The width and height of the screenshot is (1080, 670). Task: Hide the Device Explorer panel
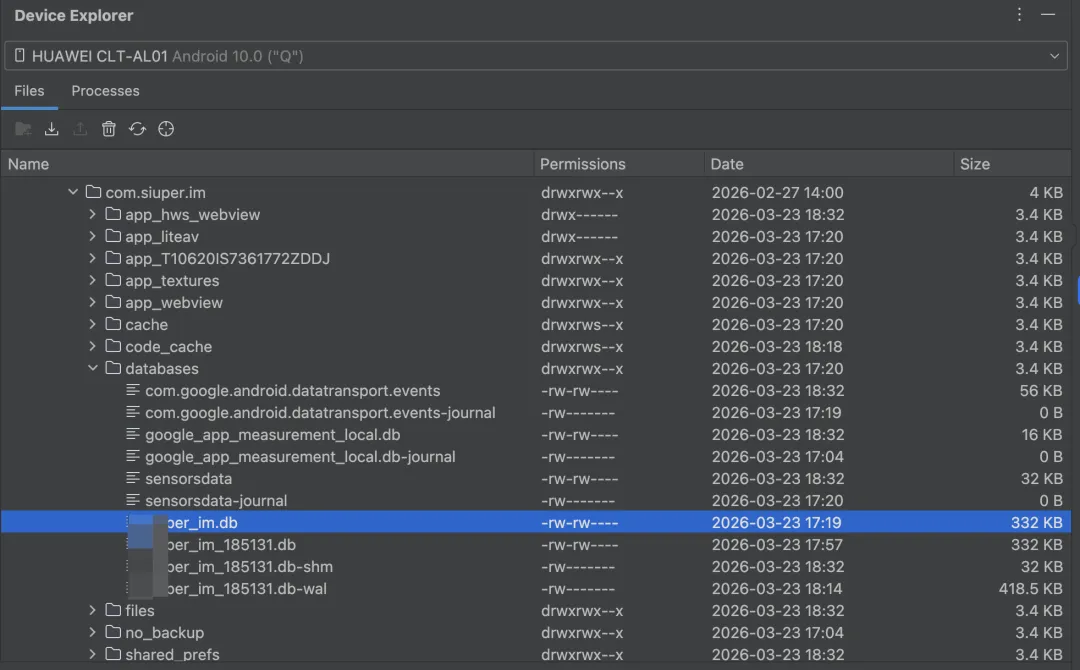pyautogui.click(x=1048, y=15)
